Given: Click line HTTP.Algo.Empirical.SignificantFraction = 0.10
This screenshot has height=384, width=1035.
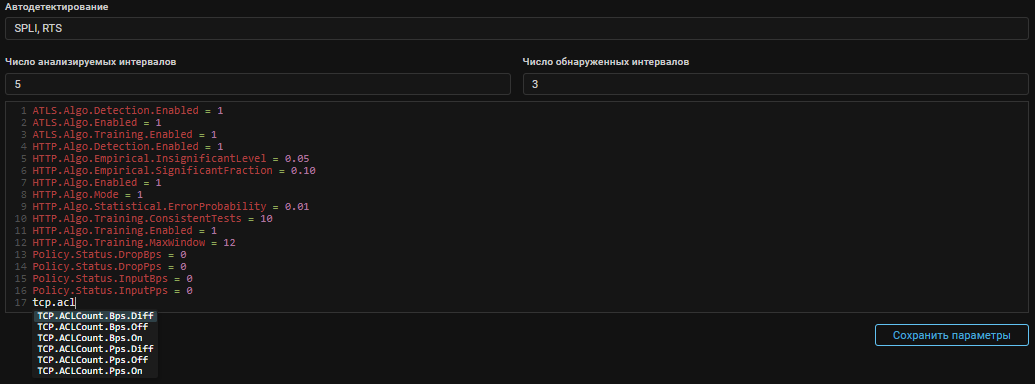Looking at the screenshot, I should pos(174,170).
